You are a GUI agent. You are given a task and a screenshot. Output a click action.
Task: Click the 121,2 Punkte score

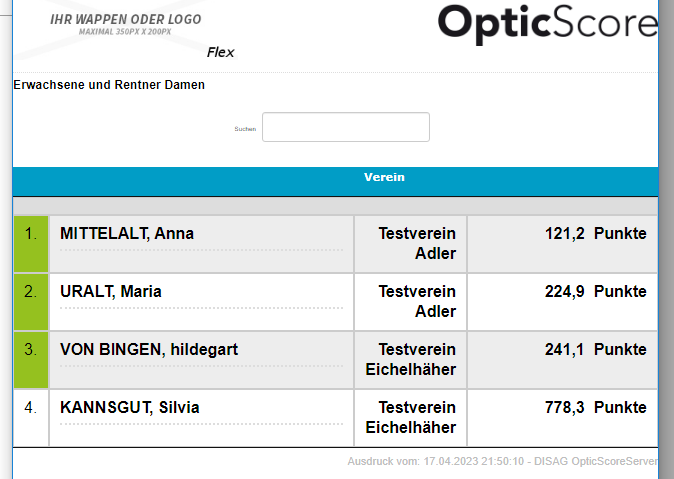[595, 234]
